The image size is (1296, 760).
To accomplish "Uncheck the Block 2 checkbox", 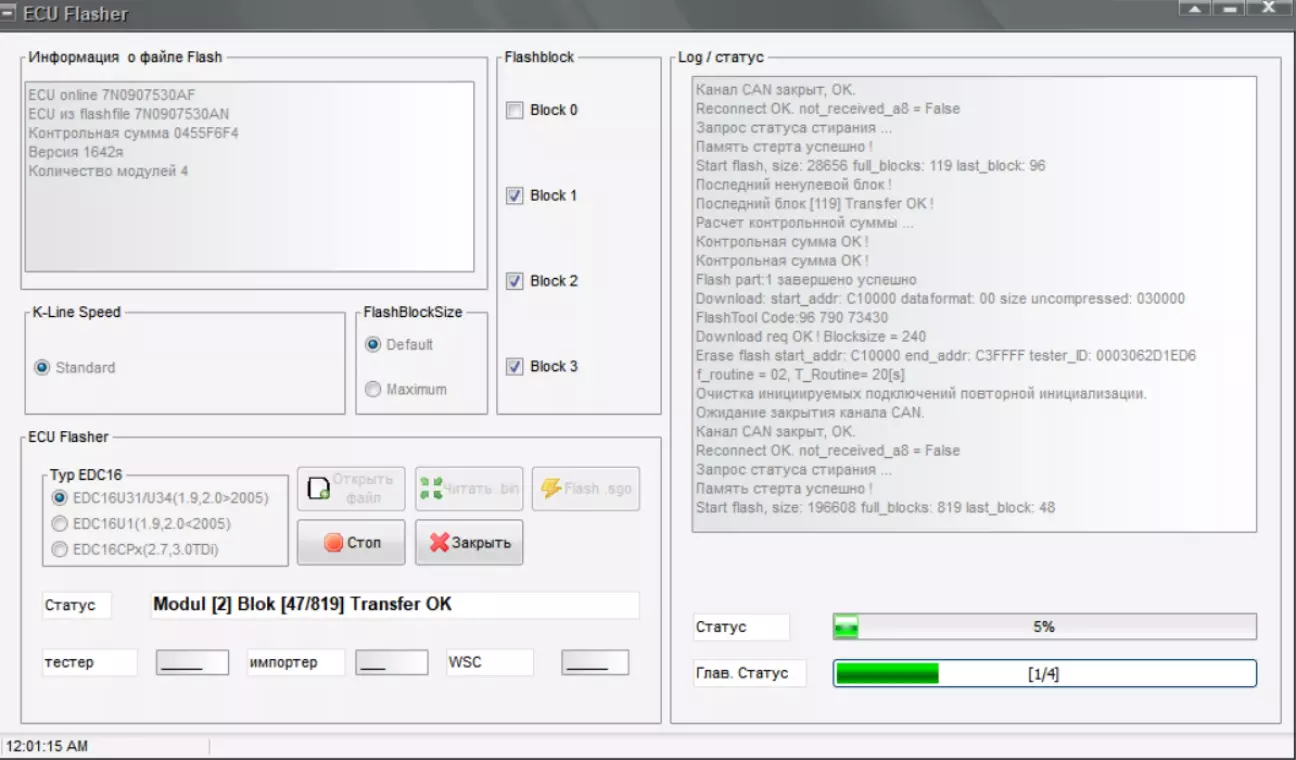I will (x=515, y=281).
